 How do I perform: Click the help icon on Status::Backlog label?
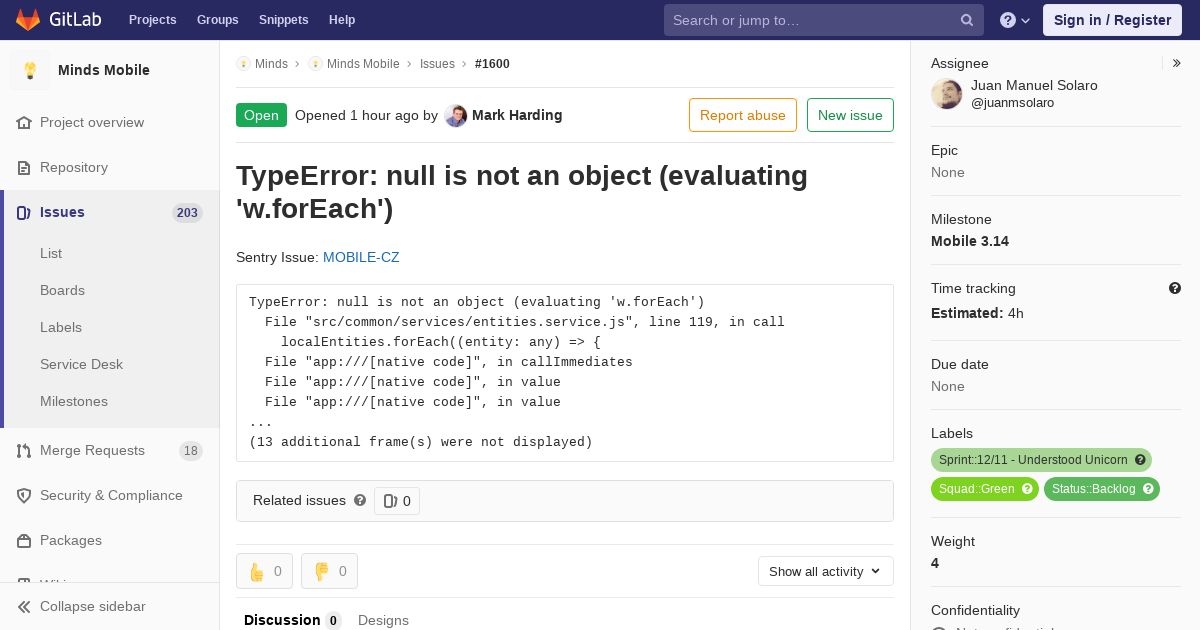pyautogui.click(x=1147, y=489)
